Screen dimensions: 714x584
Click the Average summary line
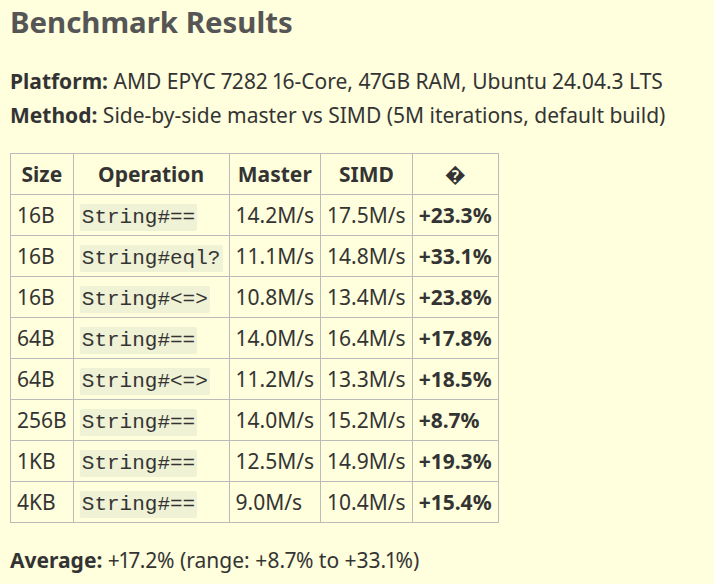215,560
